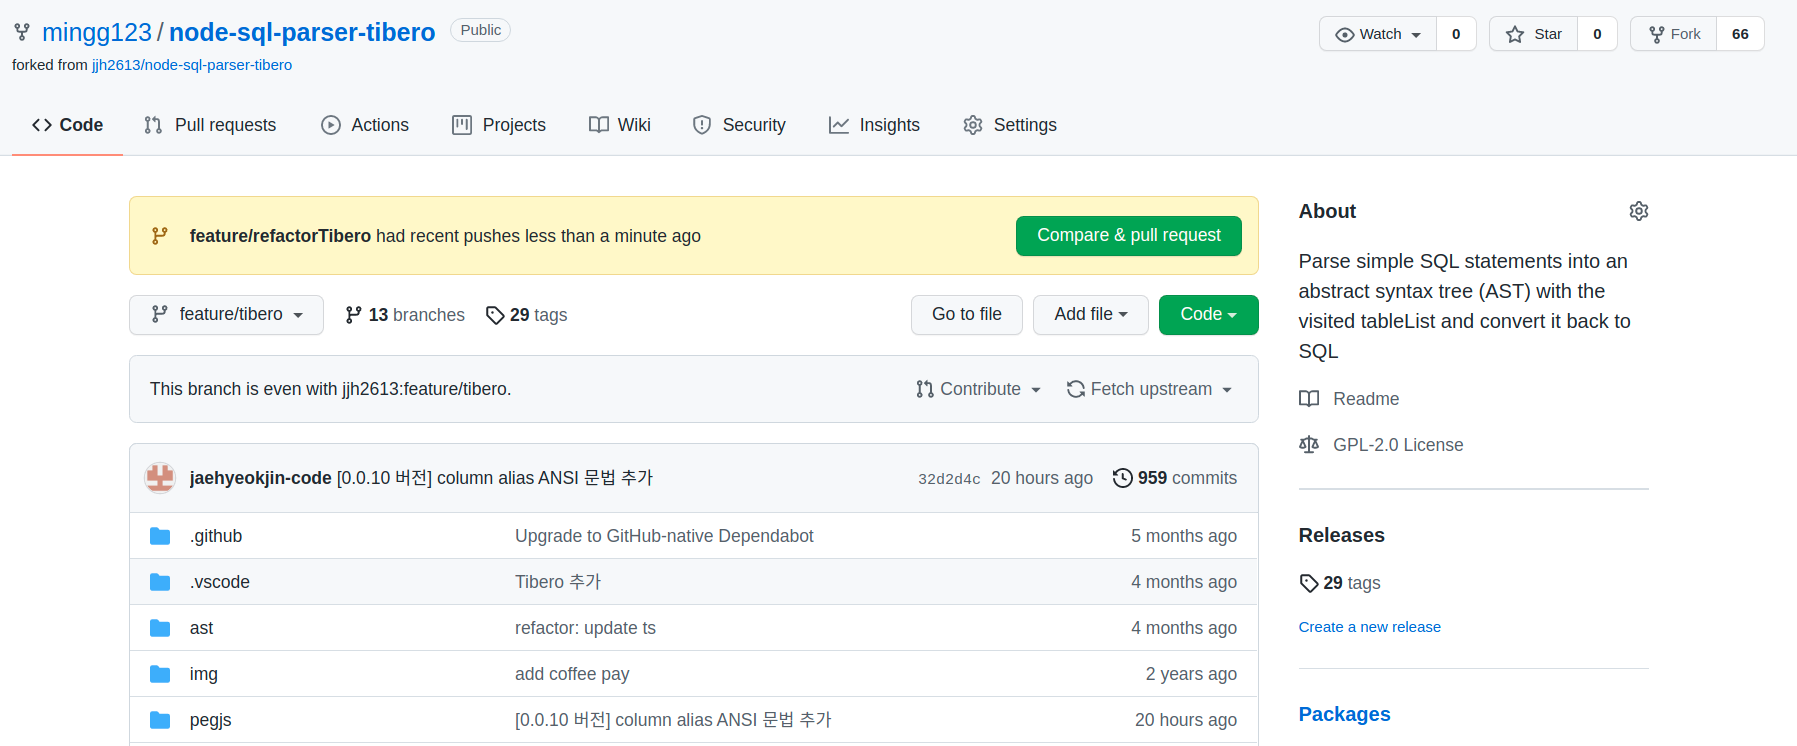Expand the Contribute dropdown
Image resolution: width=1797 pixels, height=746 pixels.
point(979,389)
